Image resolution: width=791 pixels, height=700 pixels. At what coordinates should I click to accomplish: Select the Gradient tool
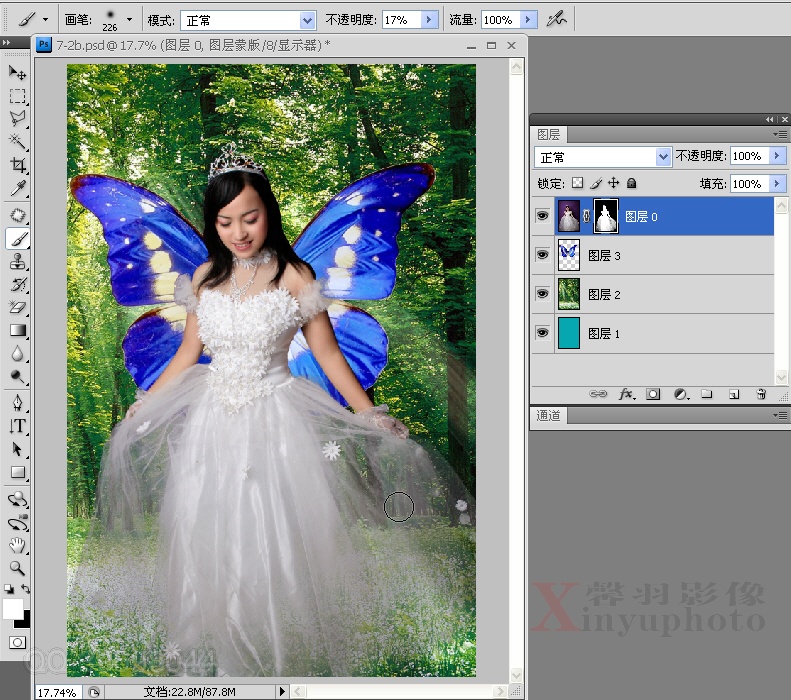coord(17,330)
